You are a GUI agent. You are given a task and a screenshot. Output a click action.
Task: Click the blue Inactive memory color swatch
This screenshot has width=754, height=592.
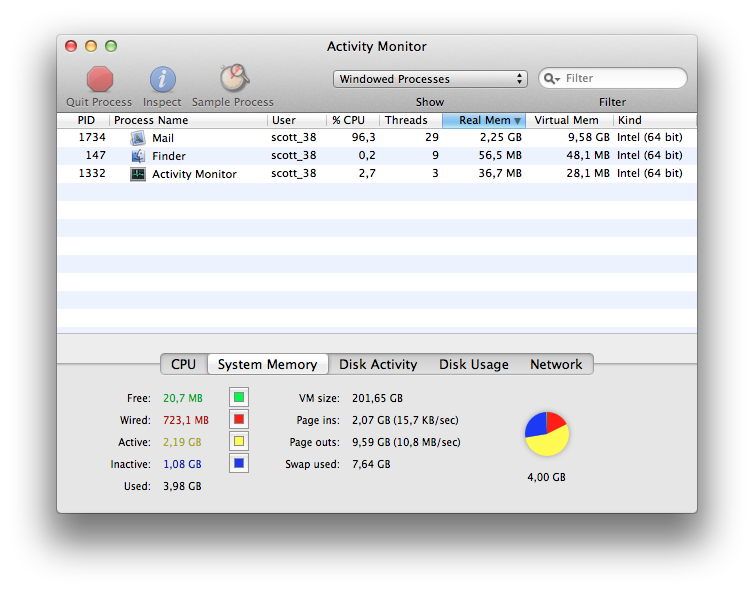(x=239, y=463)
